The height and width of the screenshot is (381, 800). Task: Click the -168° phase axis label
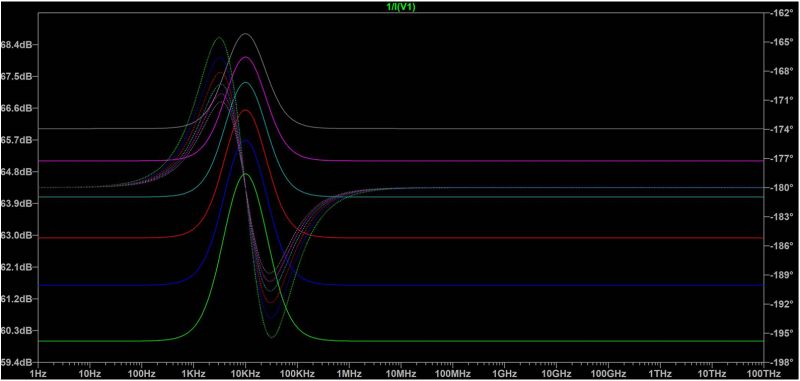click(781, 71)
